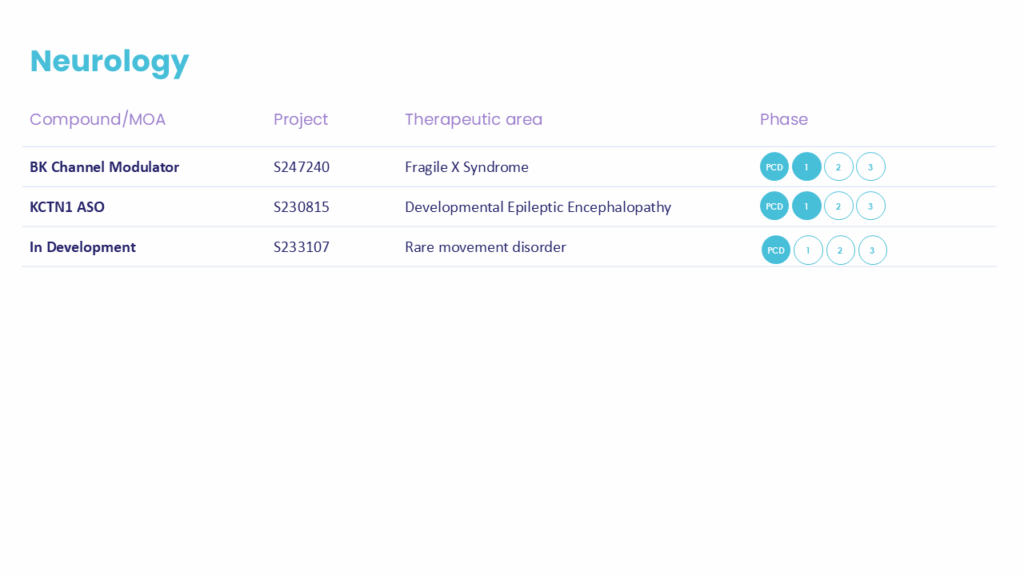1024x576 pixels.
Task: Select phase 2 circle for project S230815
Action: 838,206
